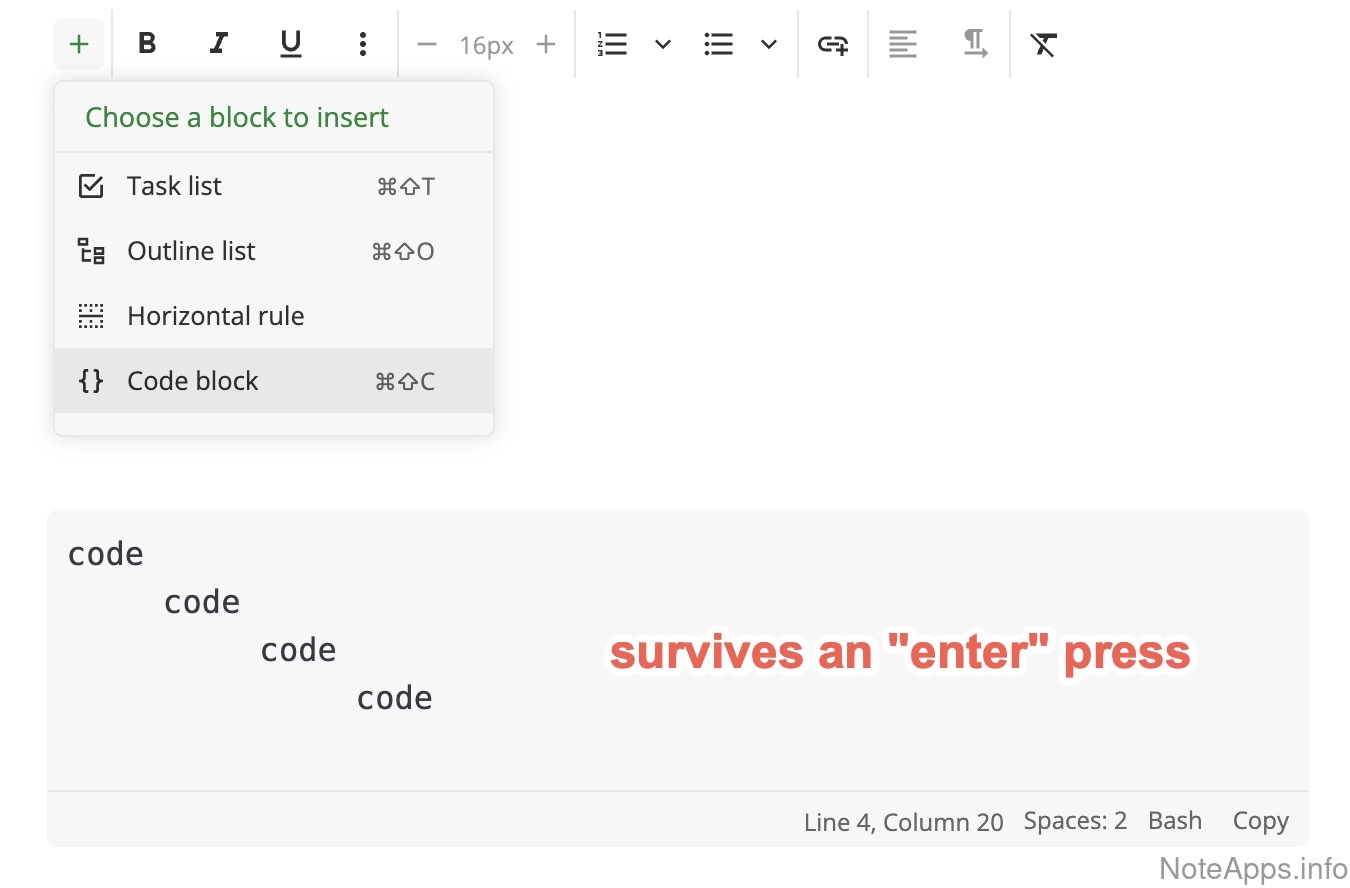1350x888 pixels.
Task: Choose Code block from the insert menu
Action: click(x=192, y=381)
